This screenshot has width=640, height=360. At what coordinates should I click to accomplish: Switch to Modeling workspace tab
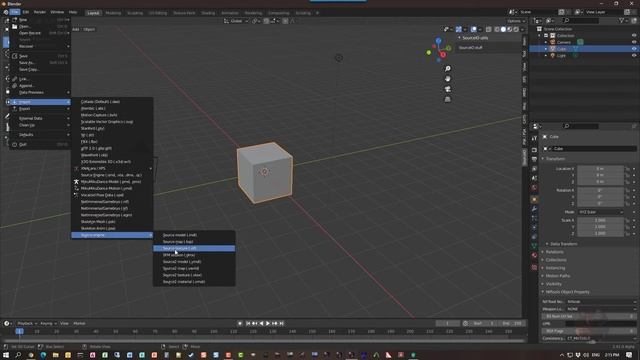pos(113,13)
